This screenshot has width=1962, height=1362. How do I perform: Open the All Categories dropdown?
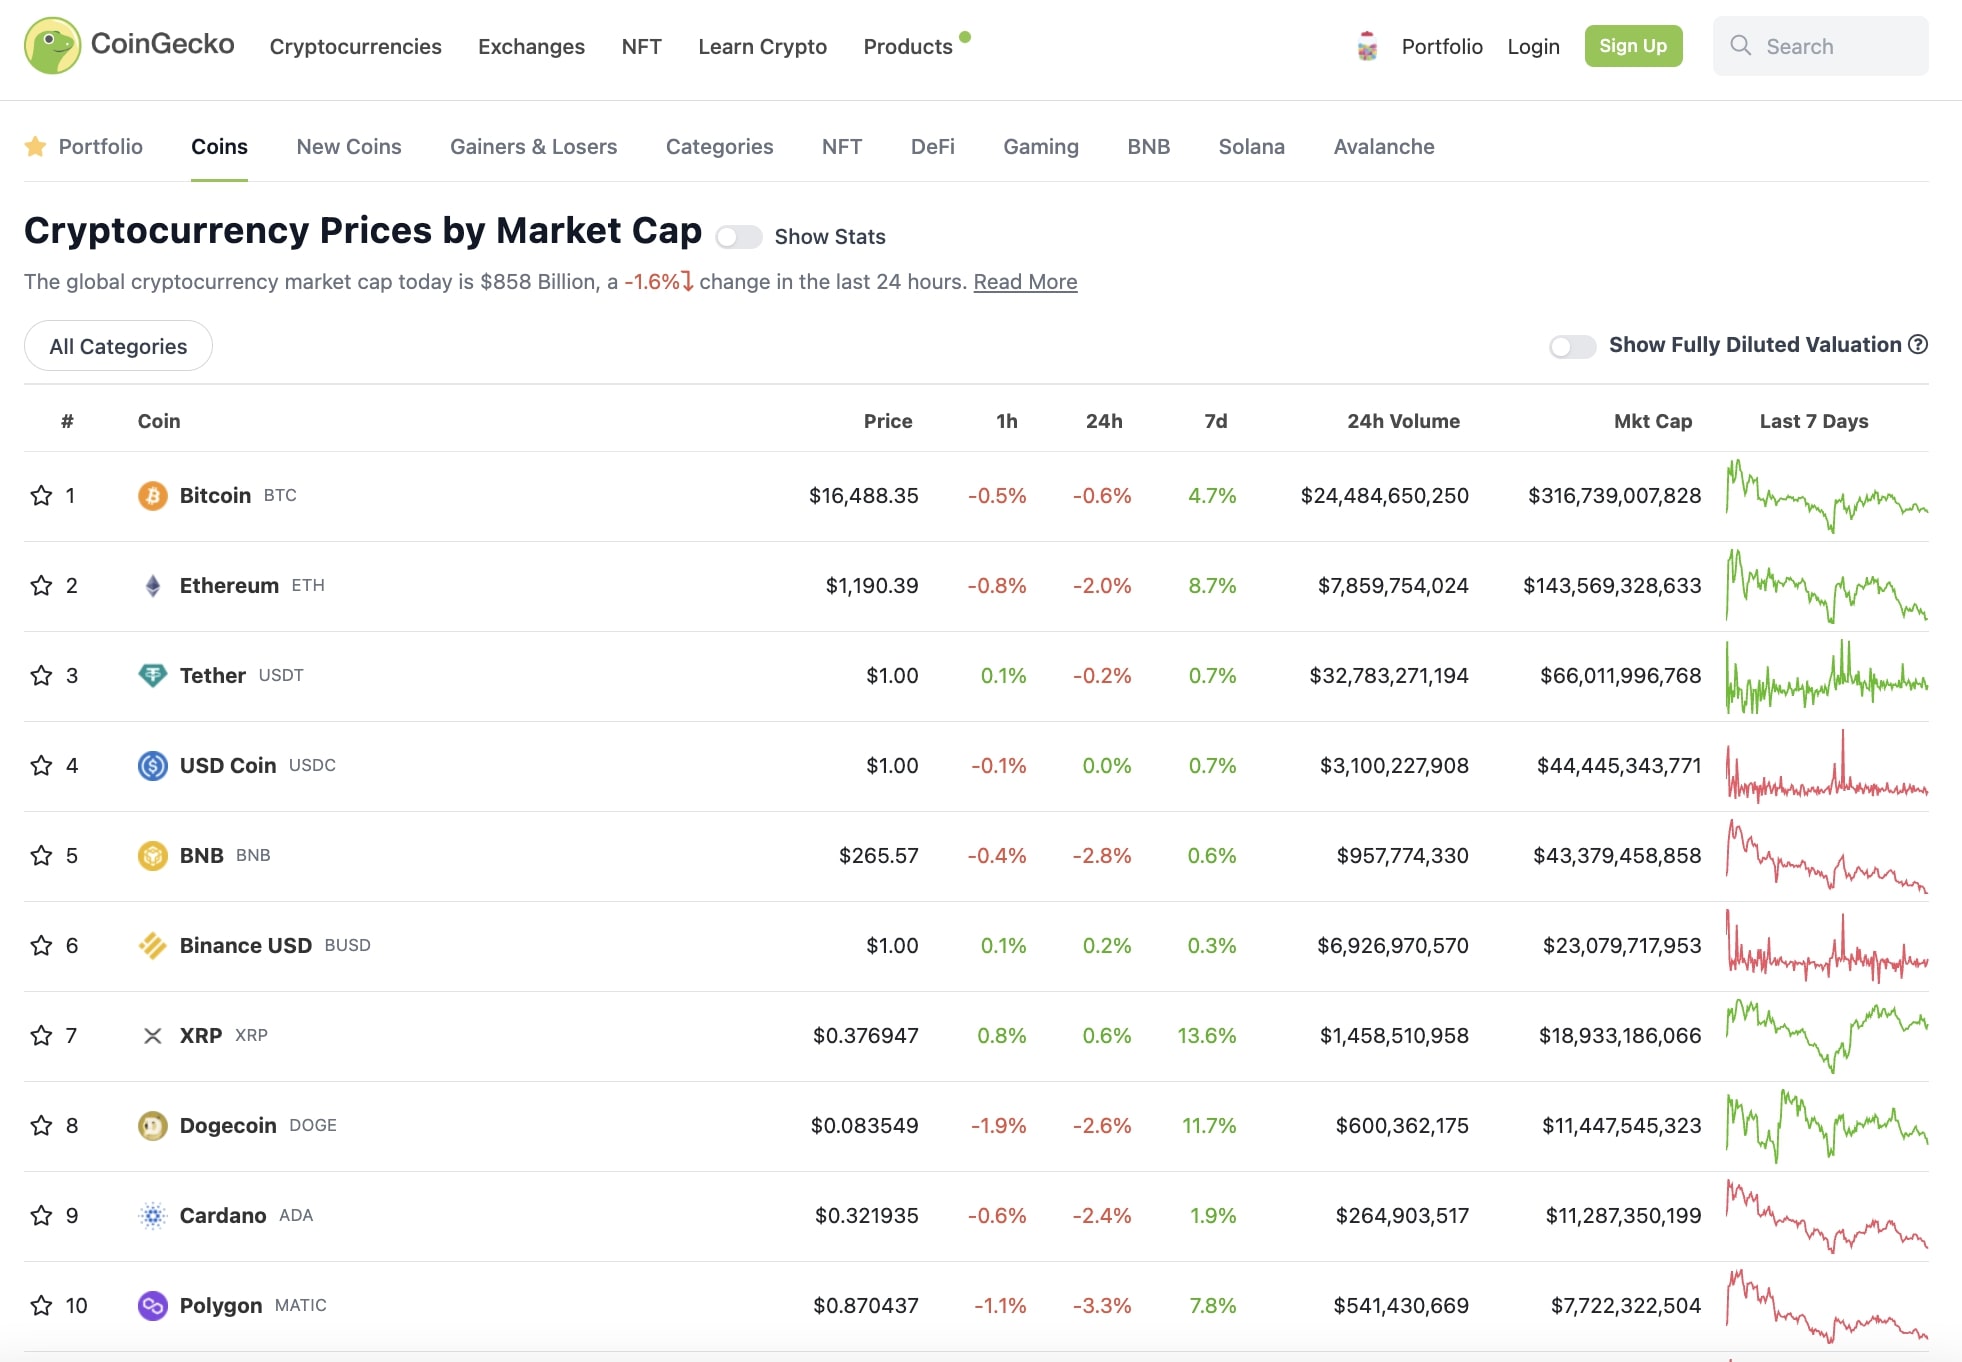click(x=118, y=346)
